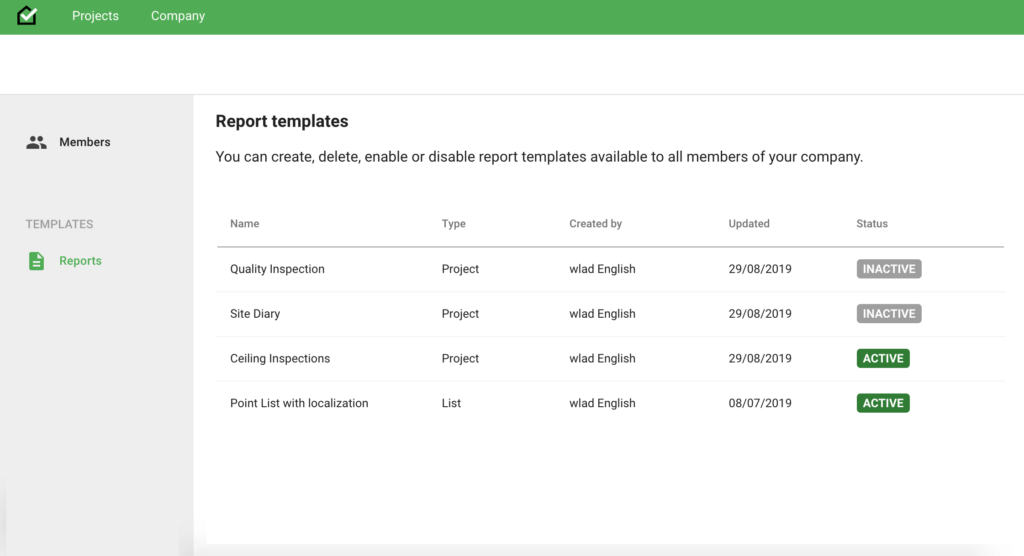Image resolution: width=1024 pixels, height=556 pixels.
Task: Click the checkmark app logo icon
Action: 27,16
